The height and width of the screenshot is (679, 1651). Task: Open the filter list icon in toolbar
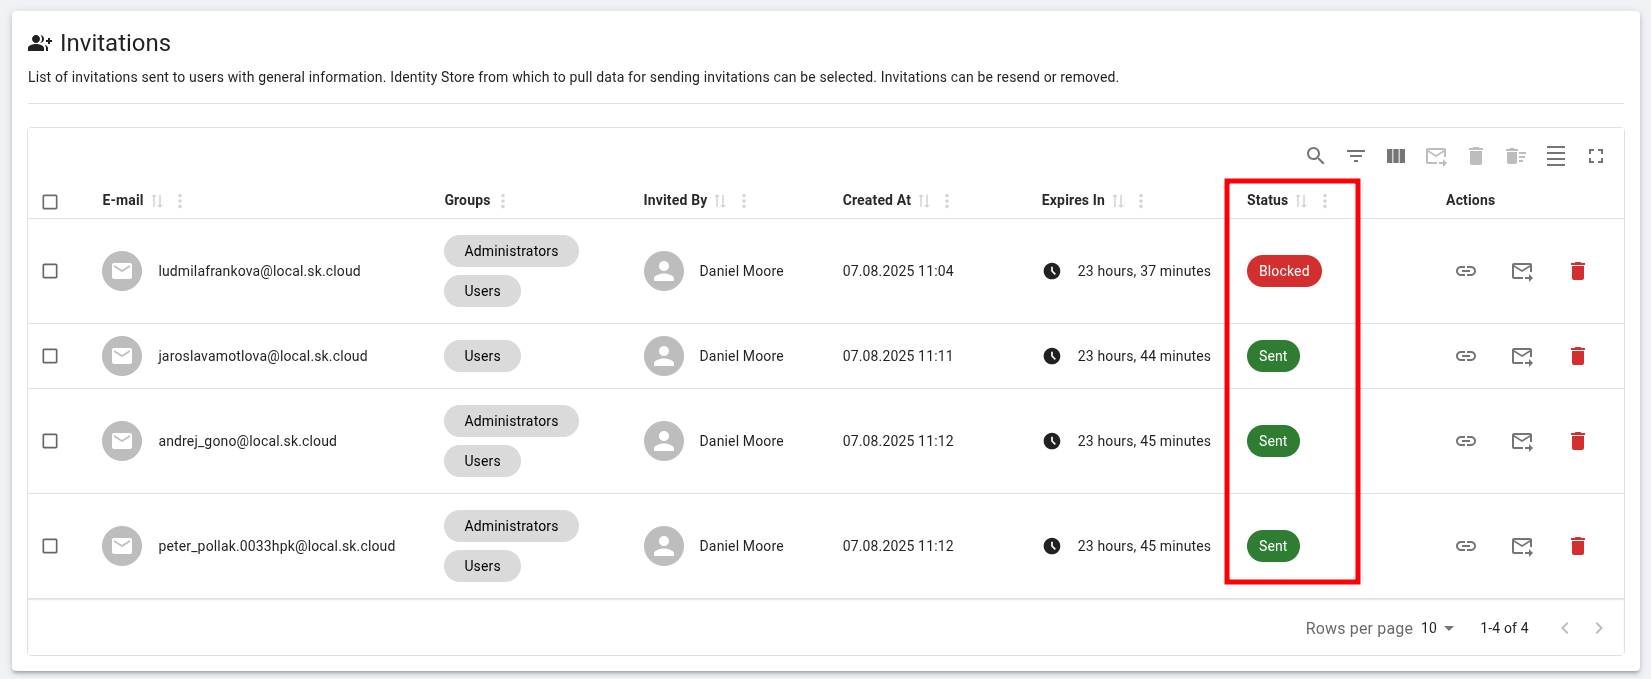1355,156
